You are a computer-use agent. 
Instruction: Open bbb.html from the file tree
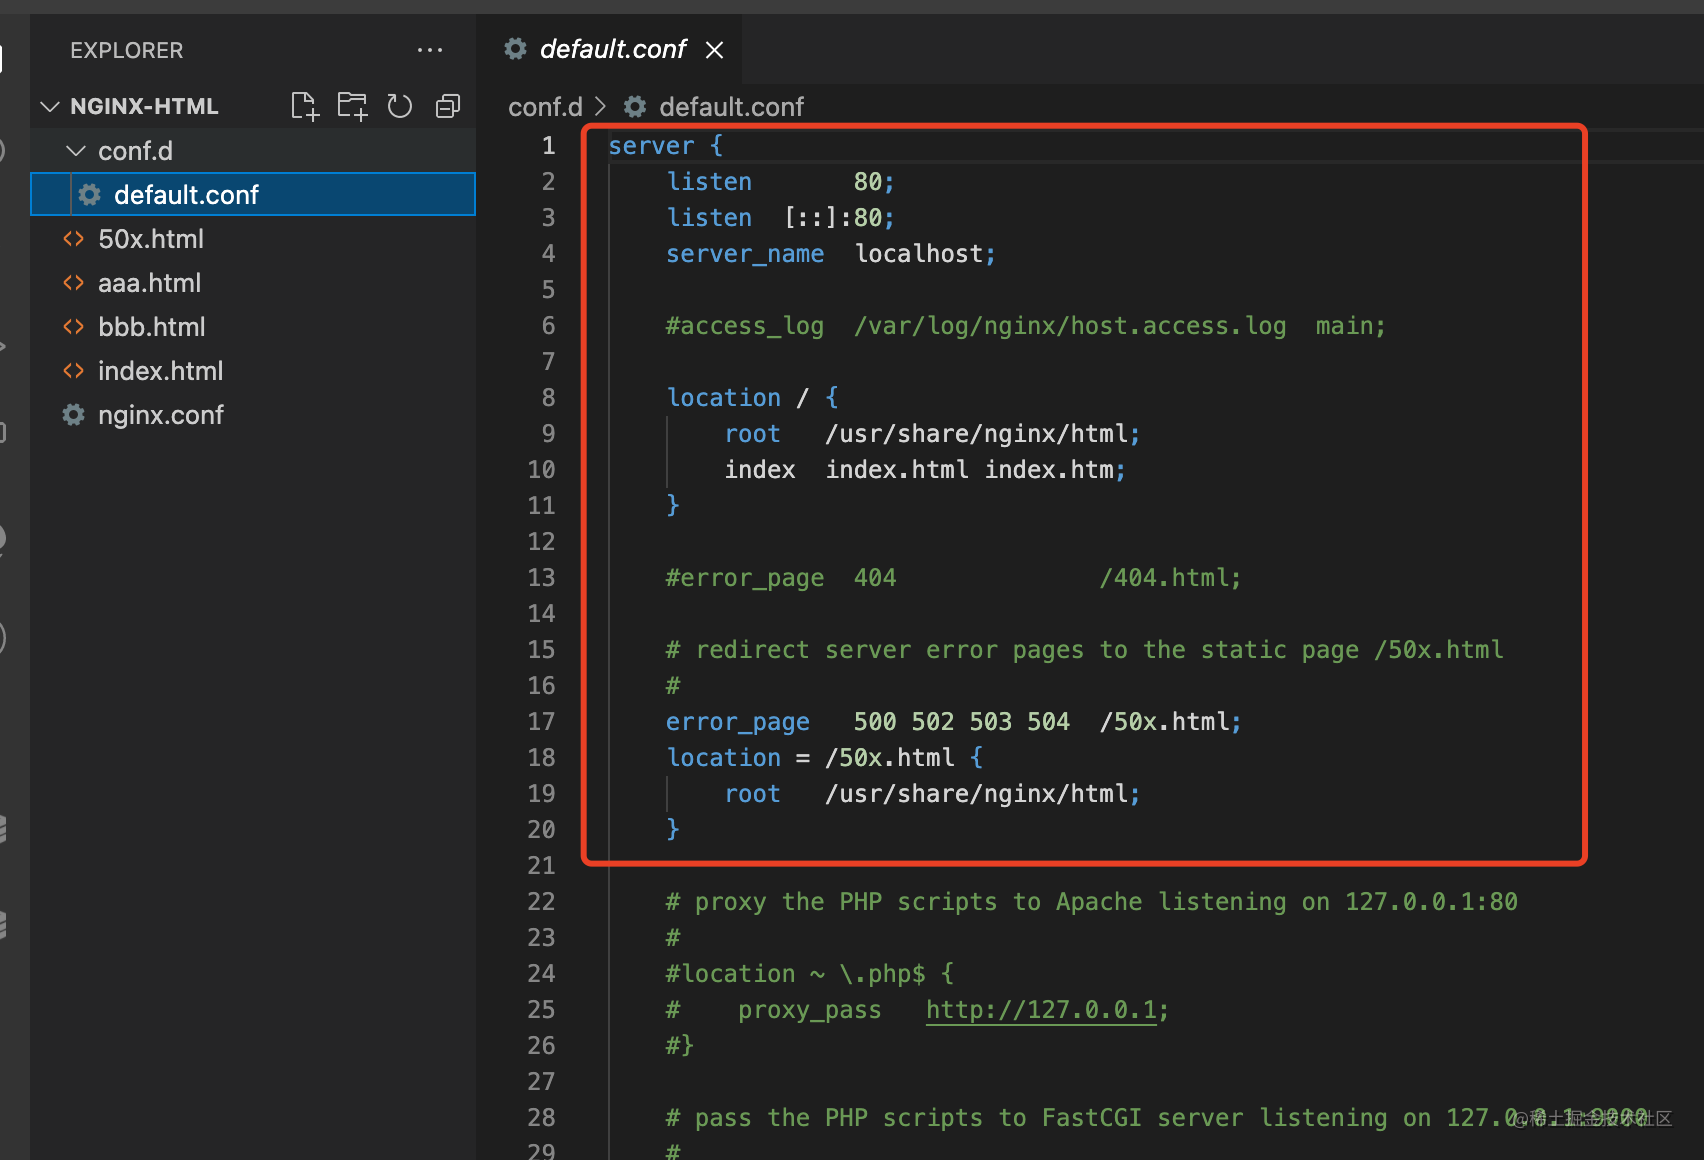click(x=152, y=327)
